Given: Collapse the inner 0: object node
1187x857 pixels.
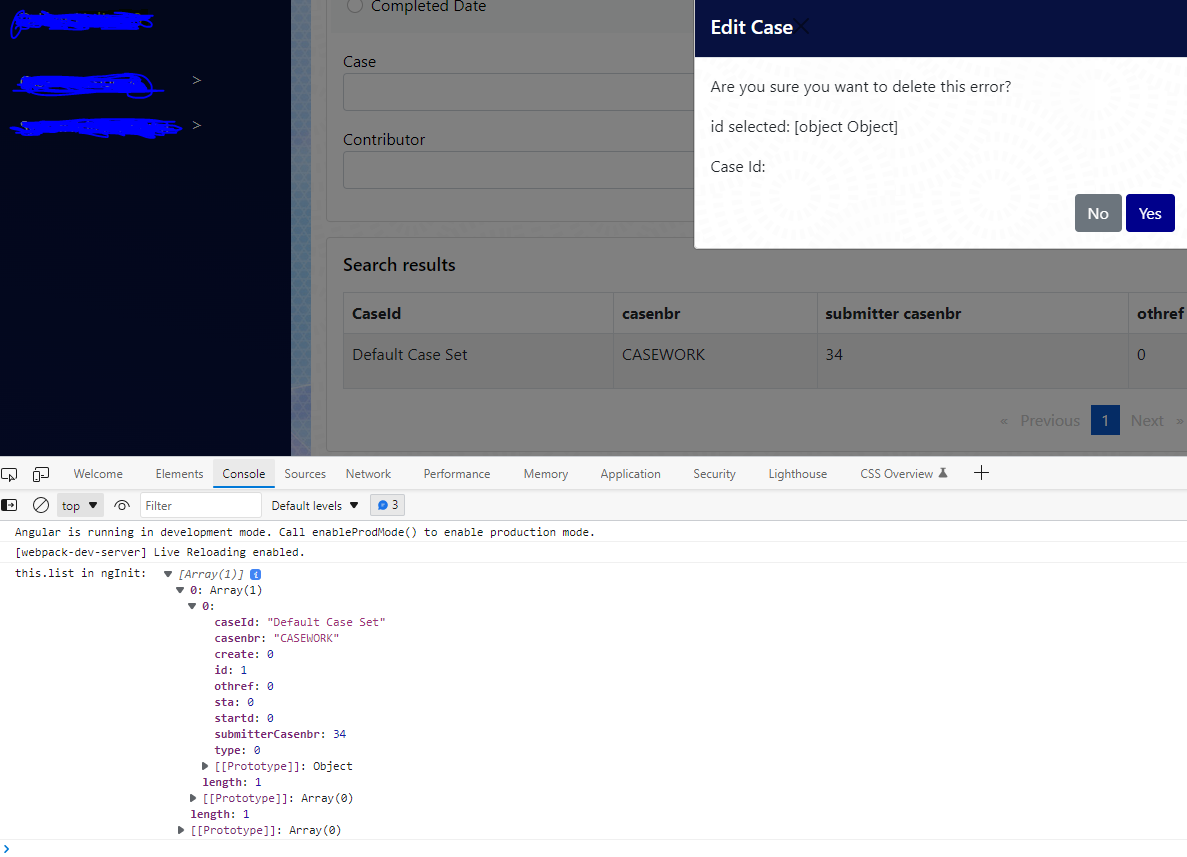Looking at the screenshot, I should 192,606.
